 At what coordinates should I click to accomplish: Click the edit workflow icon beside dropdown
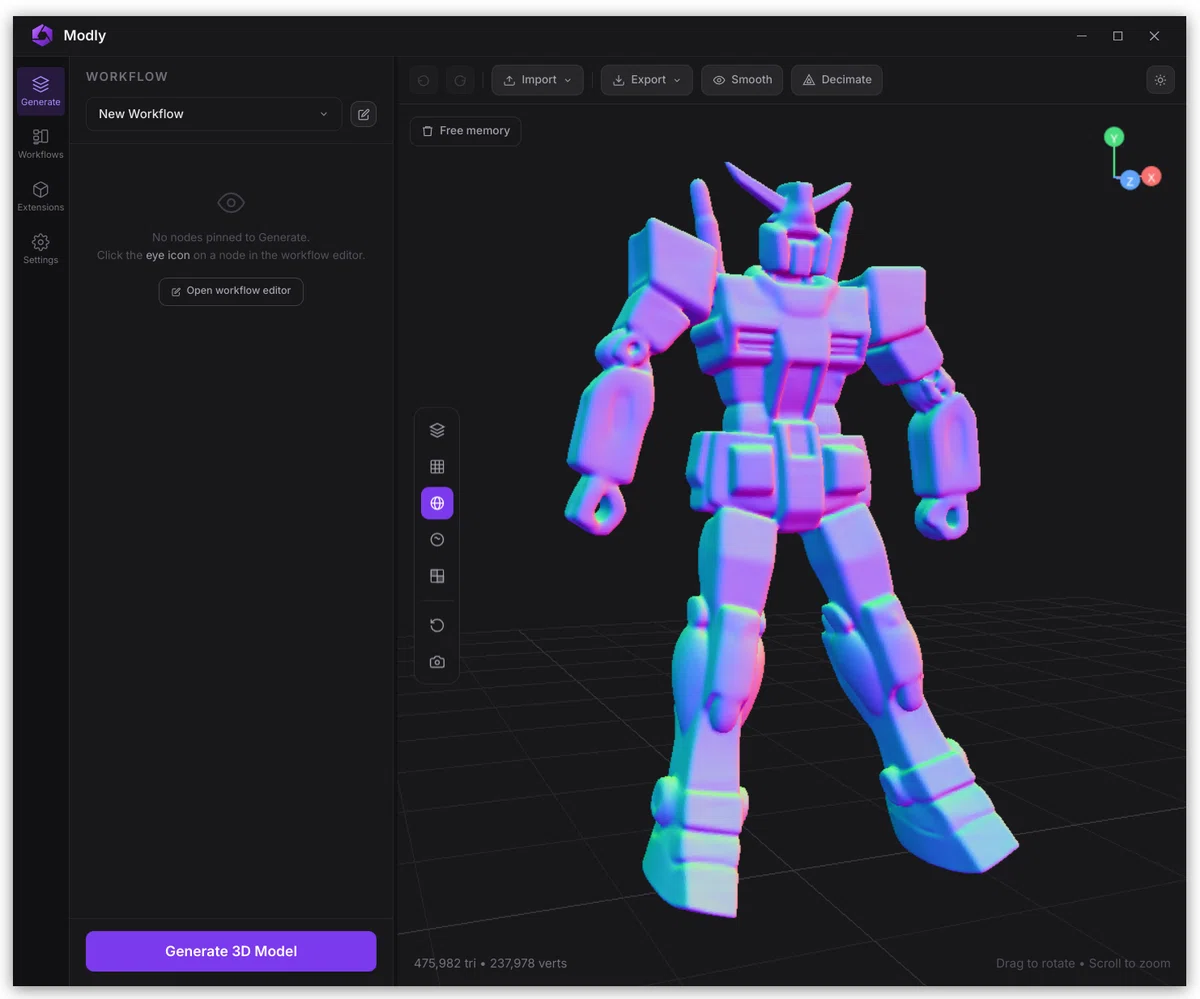pyautogui.click(x=364, y=114)
